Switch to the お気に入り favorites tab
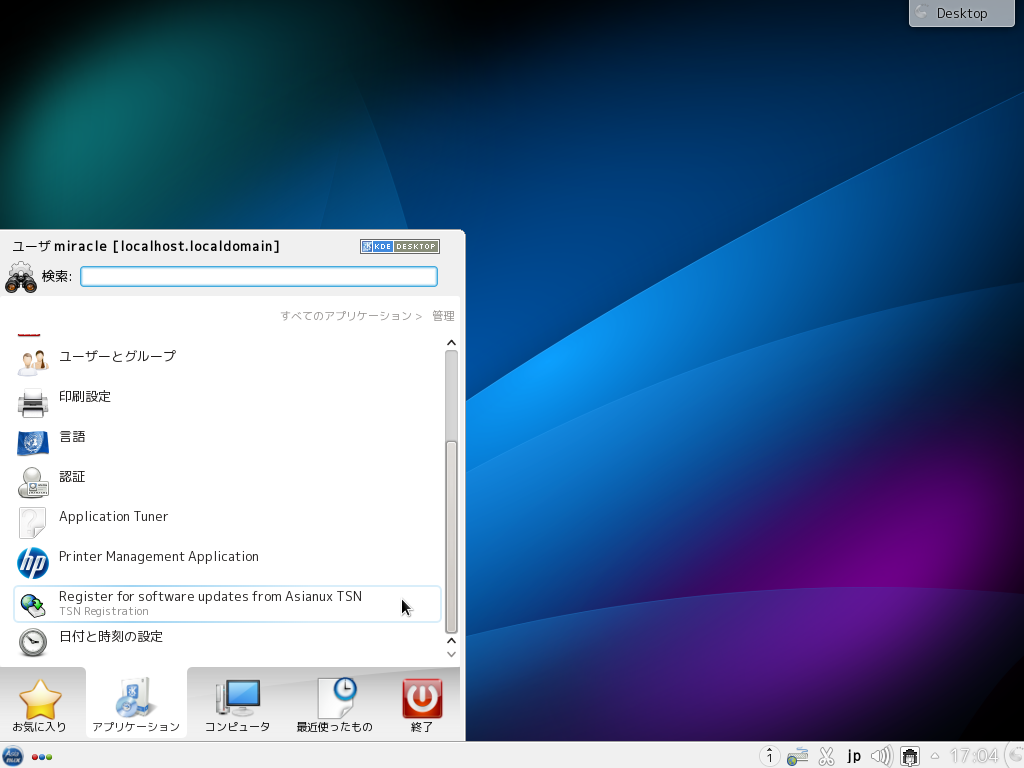Screen dimensions: 1024x768 pyautogui.click(x=40, y=705)
